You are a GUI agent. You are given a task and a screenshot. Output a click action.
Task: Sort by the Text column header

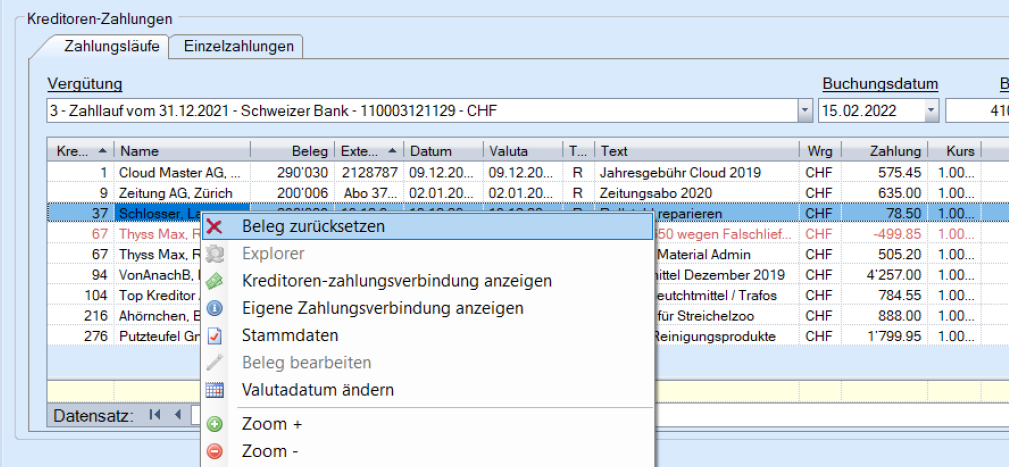coord(697,151)
